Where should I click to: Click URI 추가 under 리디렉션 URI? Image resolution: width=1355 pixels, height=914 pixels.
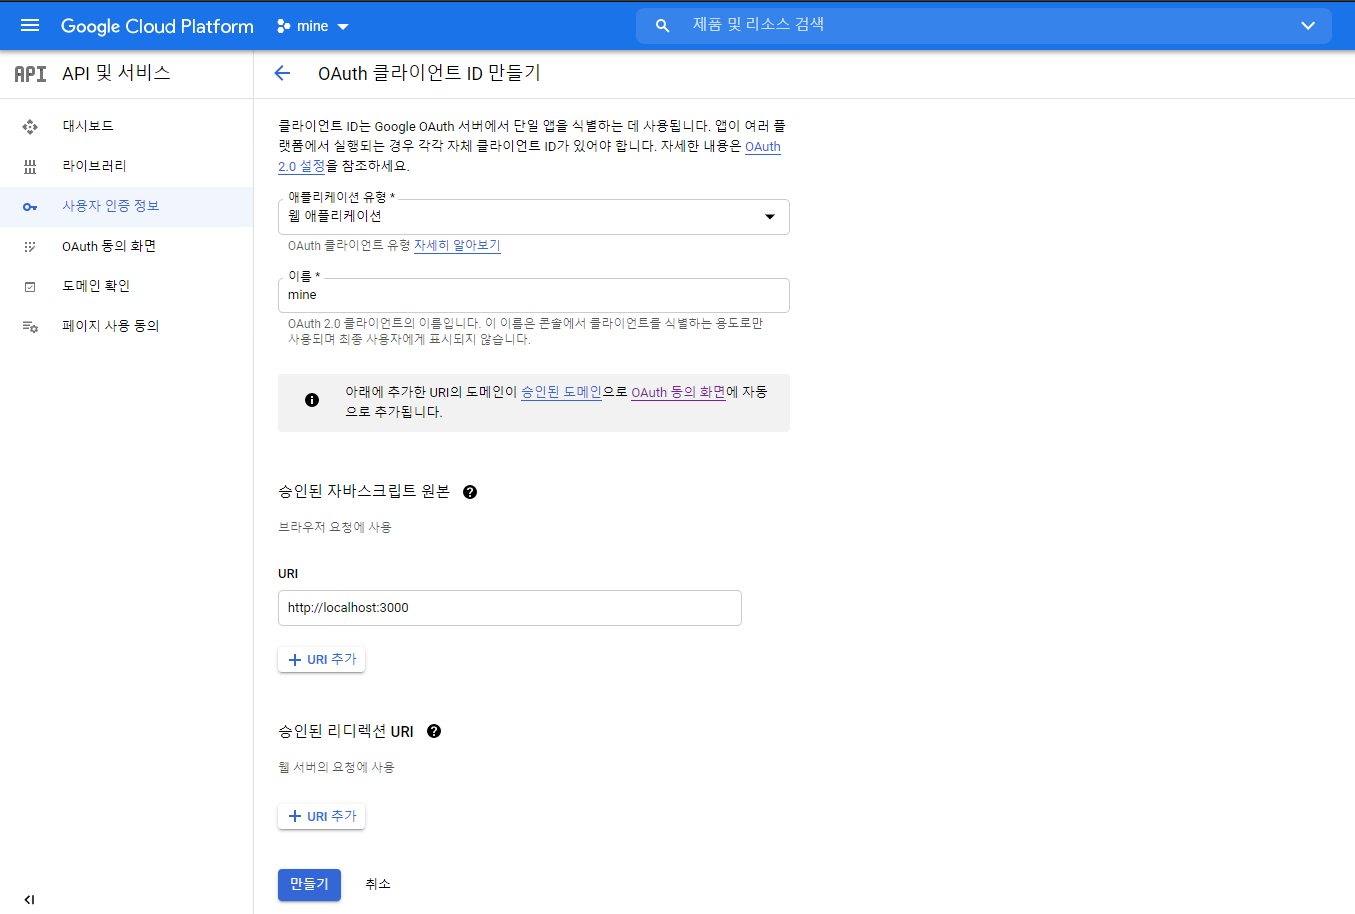tap(322, 817)
